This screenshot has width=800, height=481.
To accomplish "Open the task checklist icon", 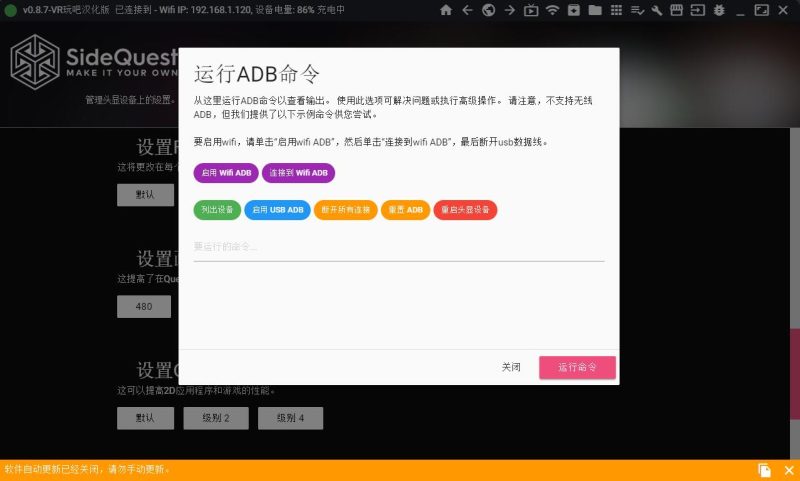I will [x=637, y=10].
